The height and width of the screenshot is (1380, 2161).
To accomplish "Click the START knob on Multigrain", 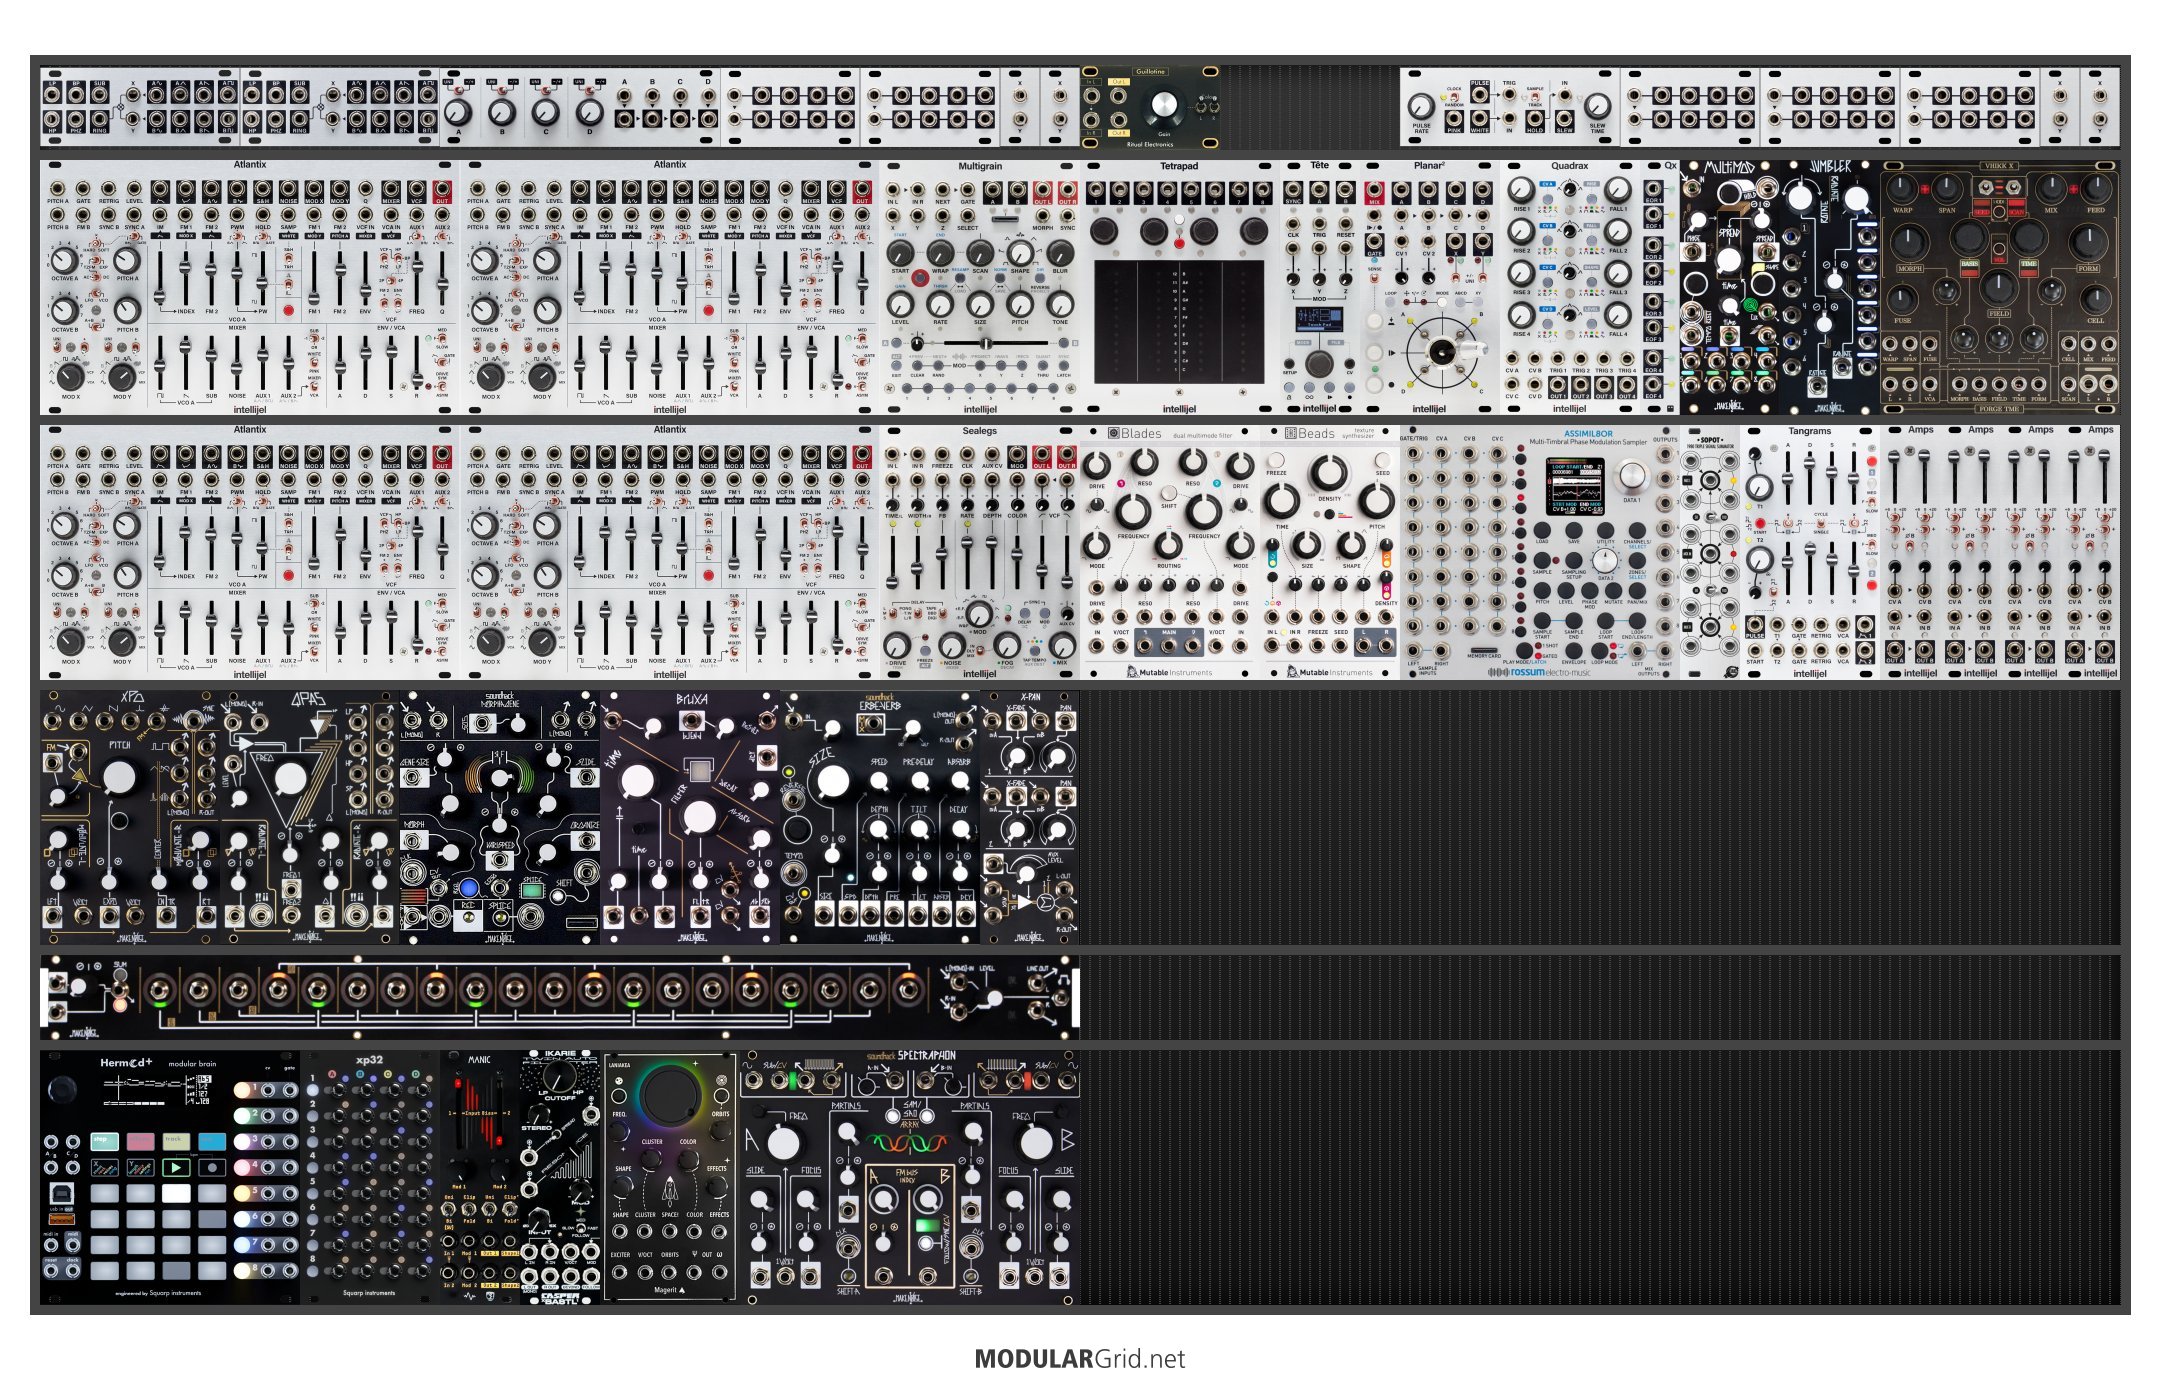I will pos(900,253).
